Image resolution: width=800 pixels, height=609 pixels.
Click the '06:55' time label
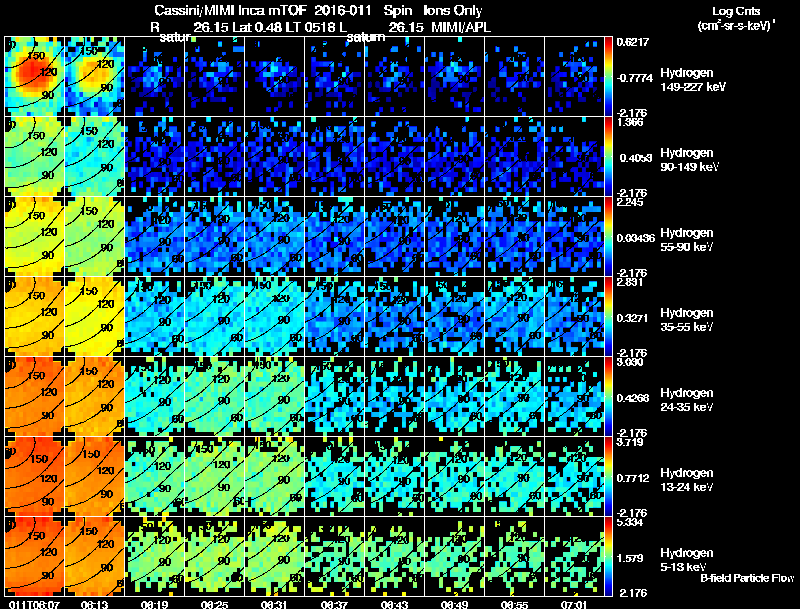point(515,605)
